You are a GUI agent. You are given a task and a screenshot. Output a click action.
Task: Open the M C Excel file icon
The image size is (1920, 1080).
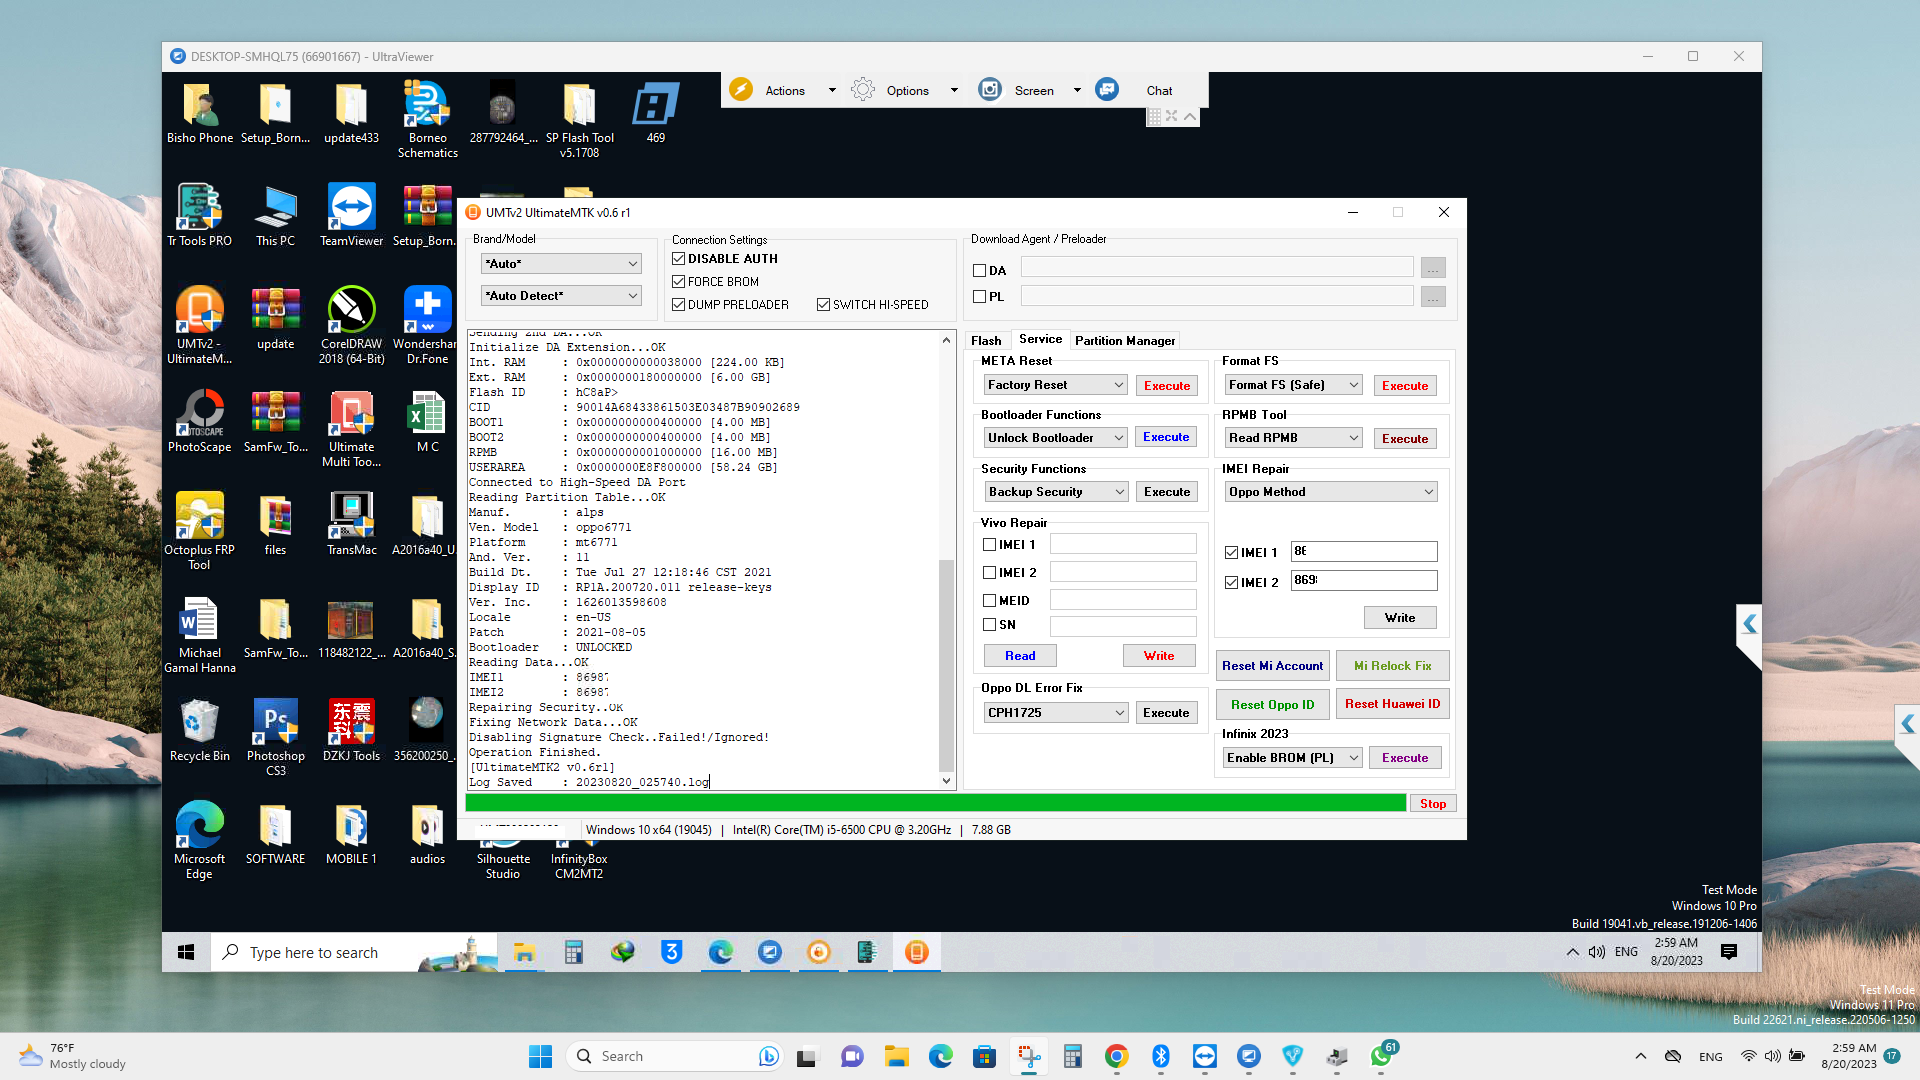coord(427,421)
